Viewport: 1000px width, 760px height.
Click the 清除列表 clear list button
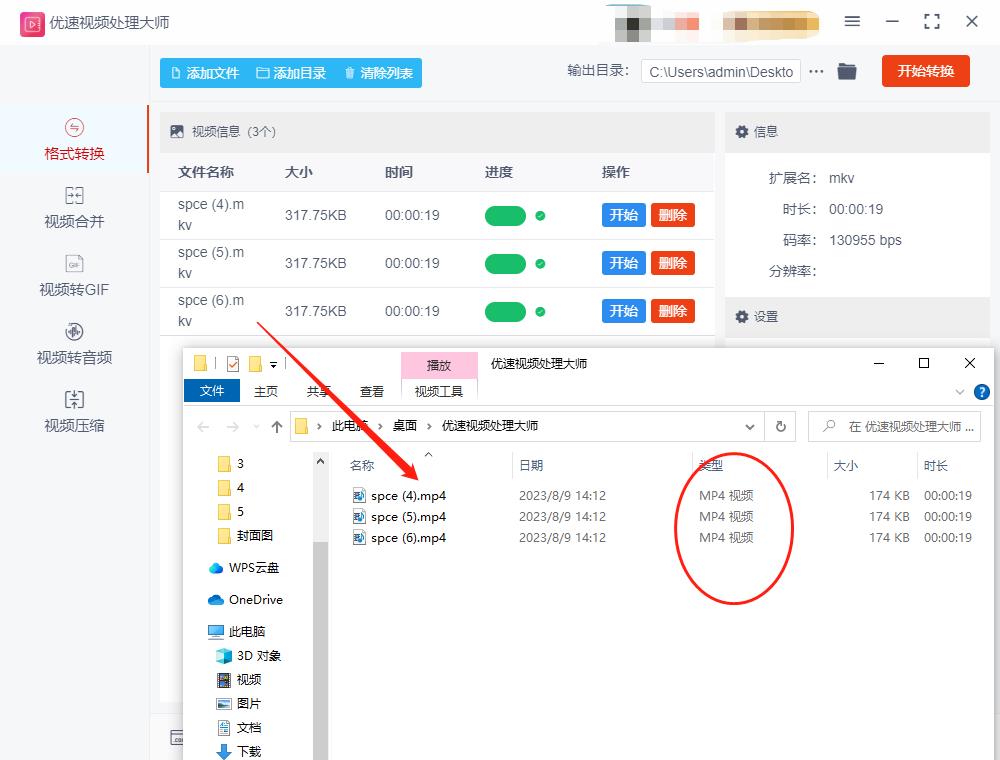tap(378, 73)
